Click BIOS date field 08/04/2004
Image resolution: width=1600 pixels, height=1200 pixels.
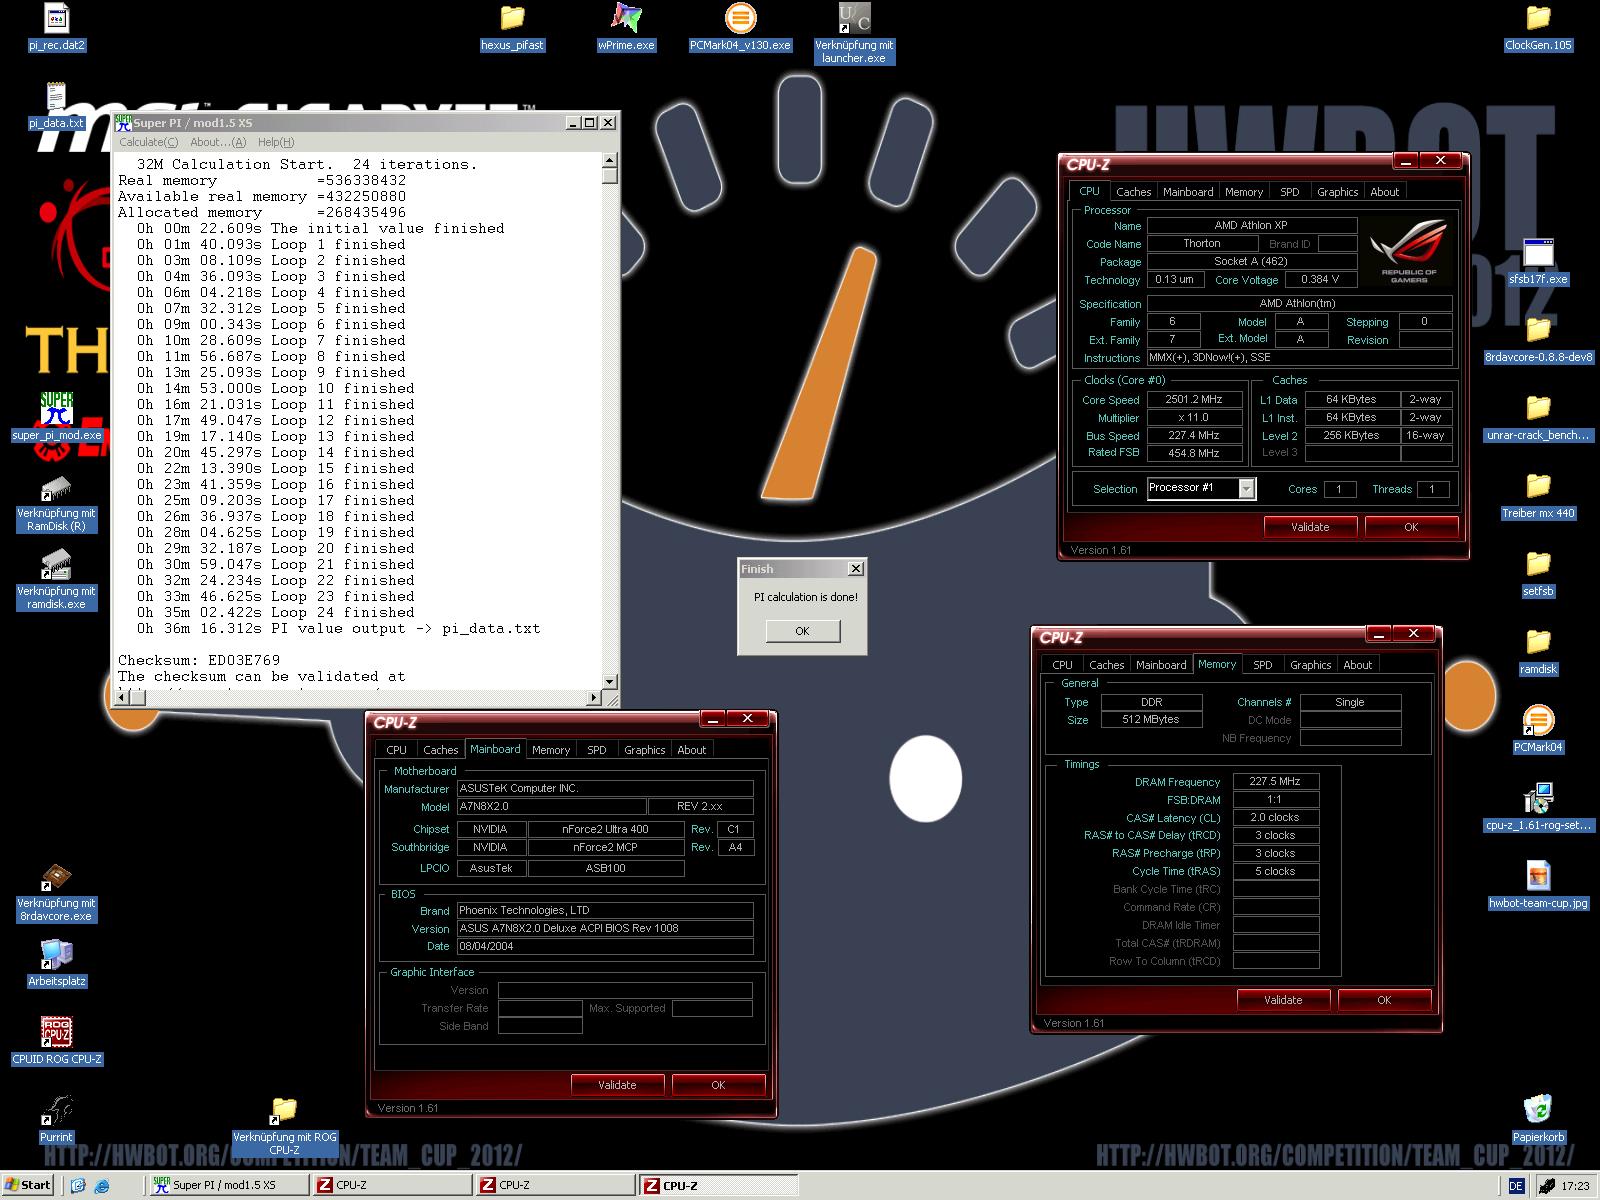[x=604, y=946]
